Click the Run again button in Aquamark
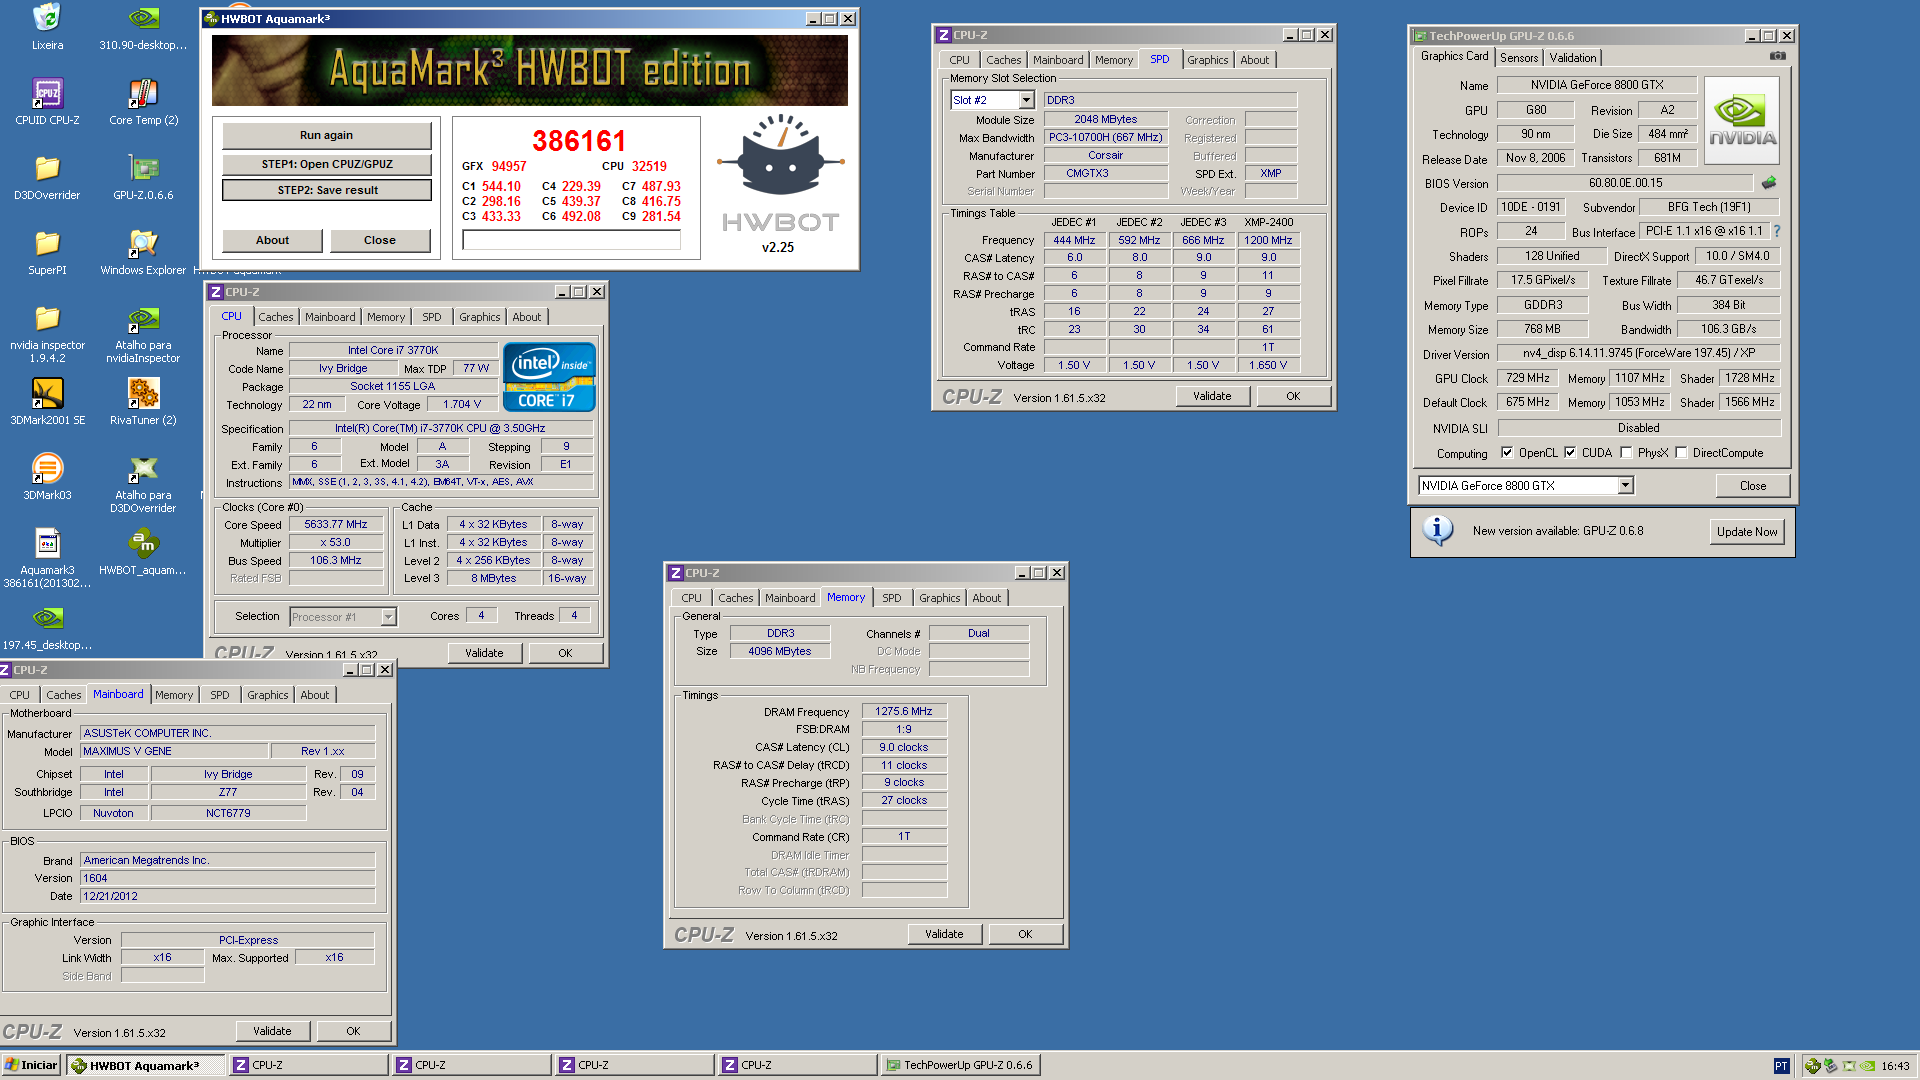 click(x=326, y=135)
